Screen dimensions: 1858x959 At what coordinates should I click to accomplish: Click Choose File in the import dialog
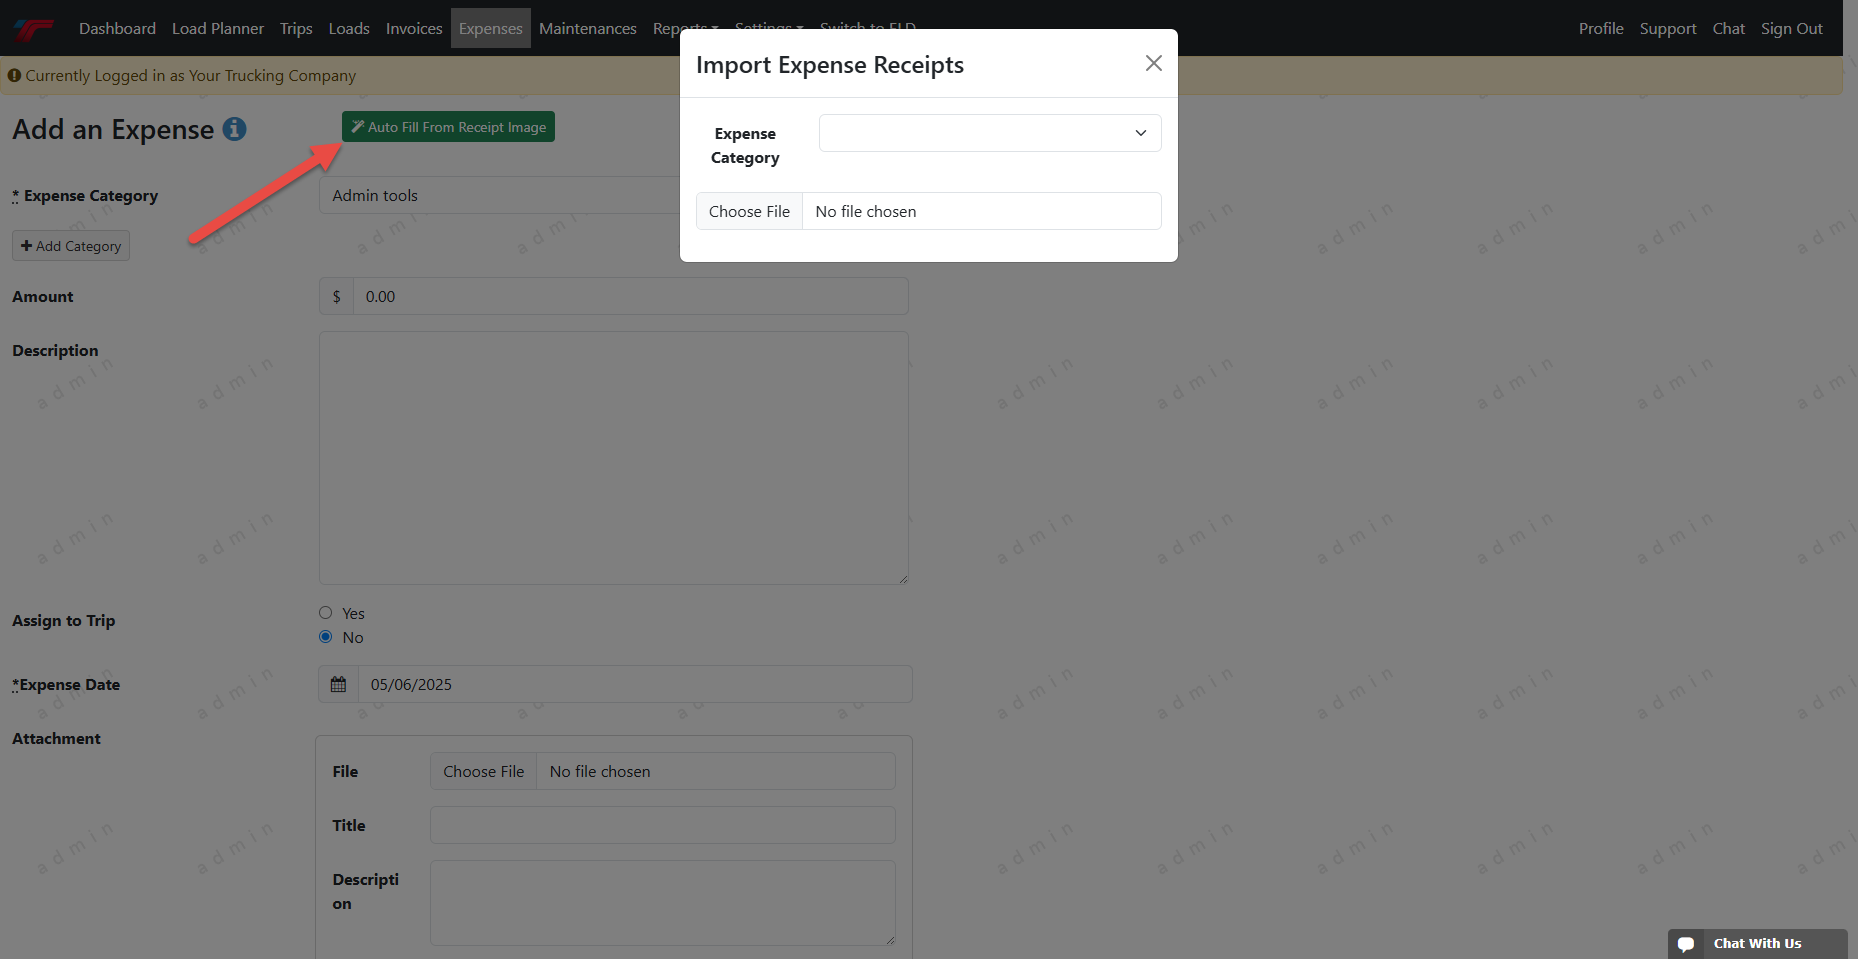click(x=749, y=212)
